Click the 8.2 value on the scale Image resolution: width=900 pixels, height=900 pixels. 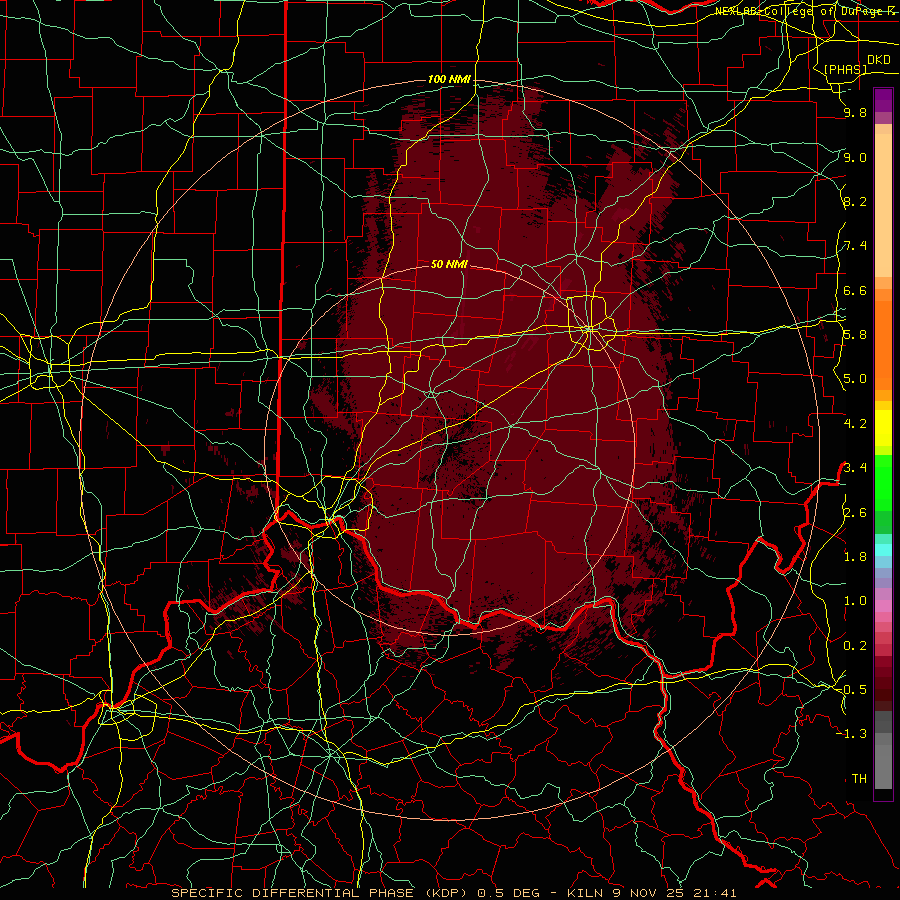click(855, 201)
